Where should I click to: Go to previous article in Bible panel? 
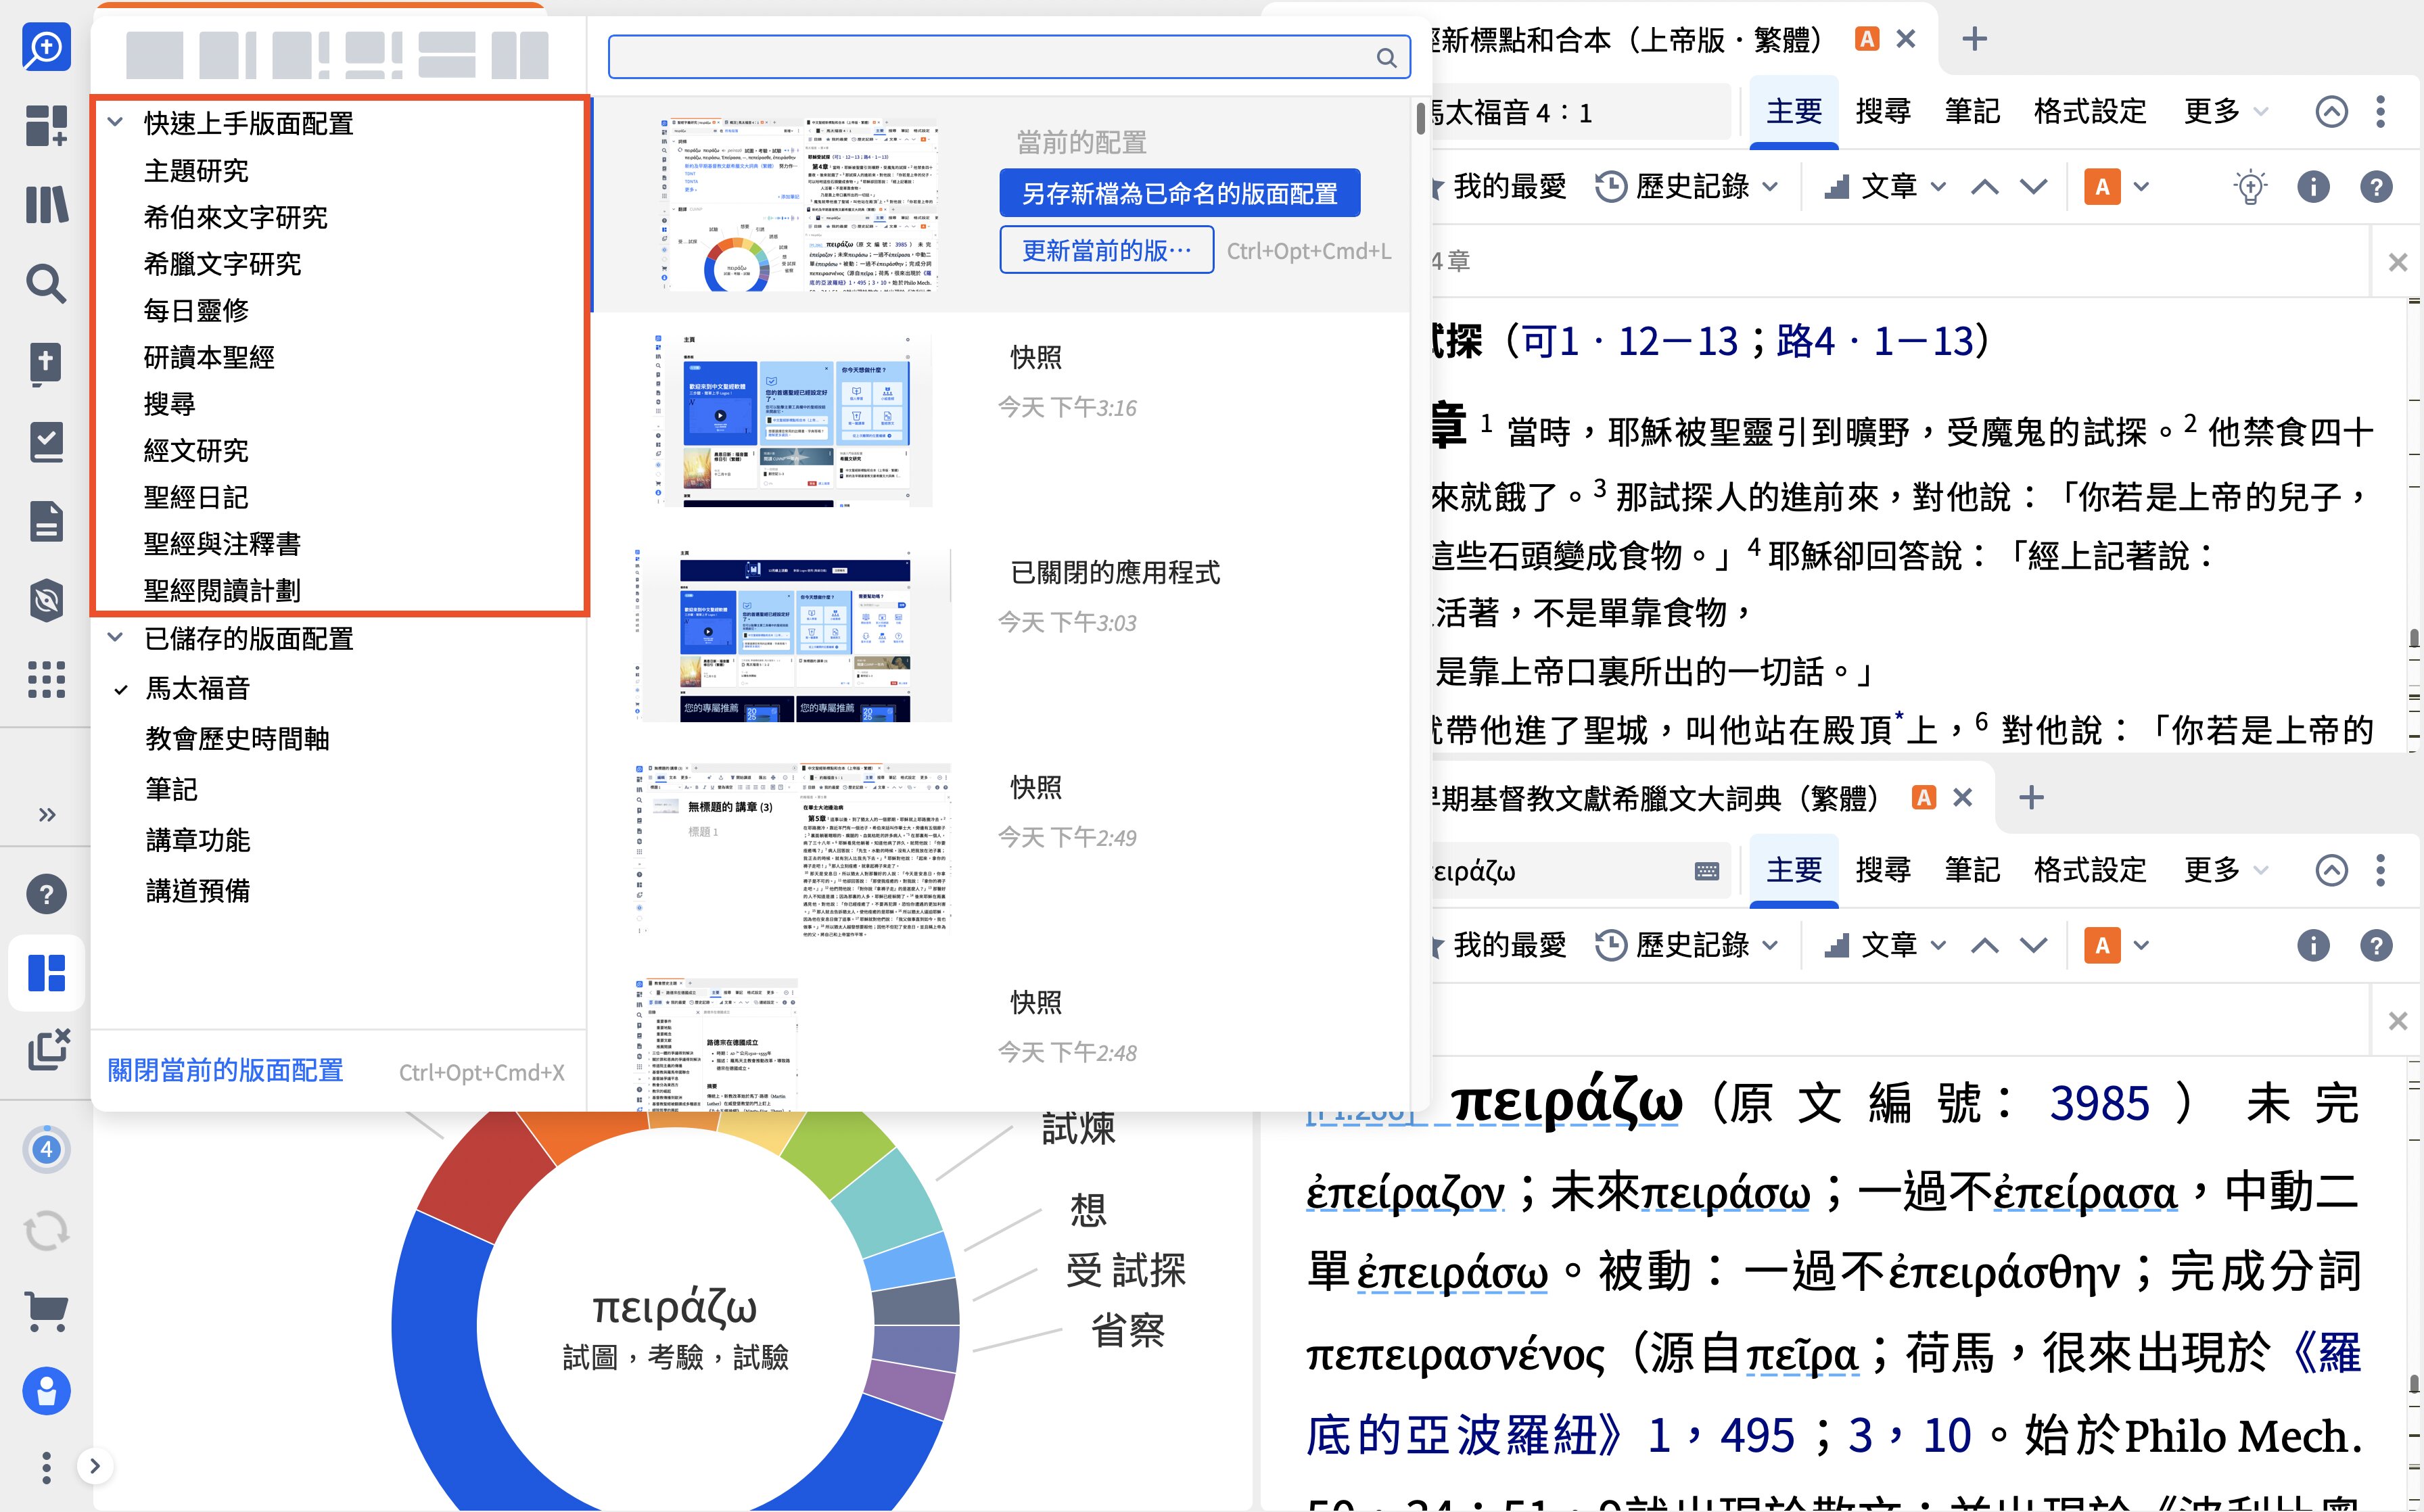[1985, 187]
